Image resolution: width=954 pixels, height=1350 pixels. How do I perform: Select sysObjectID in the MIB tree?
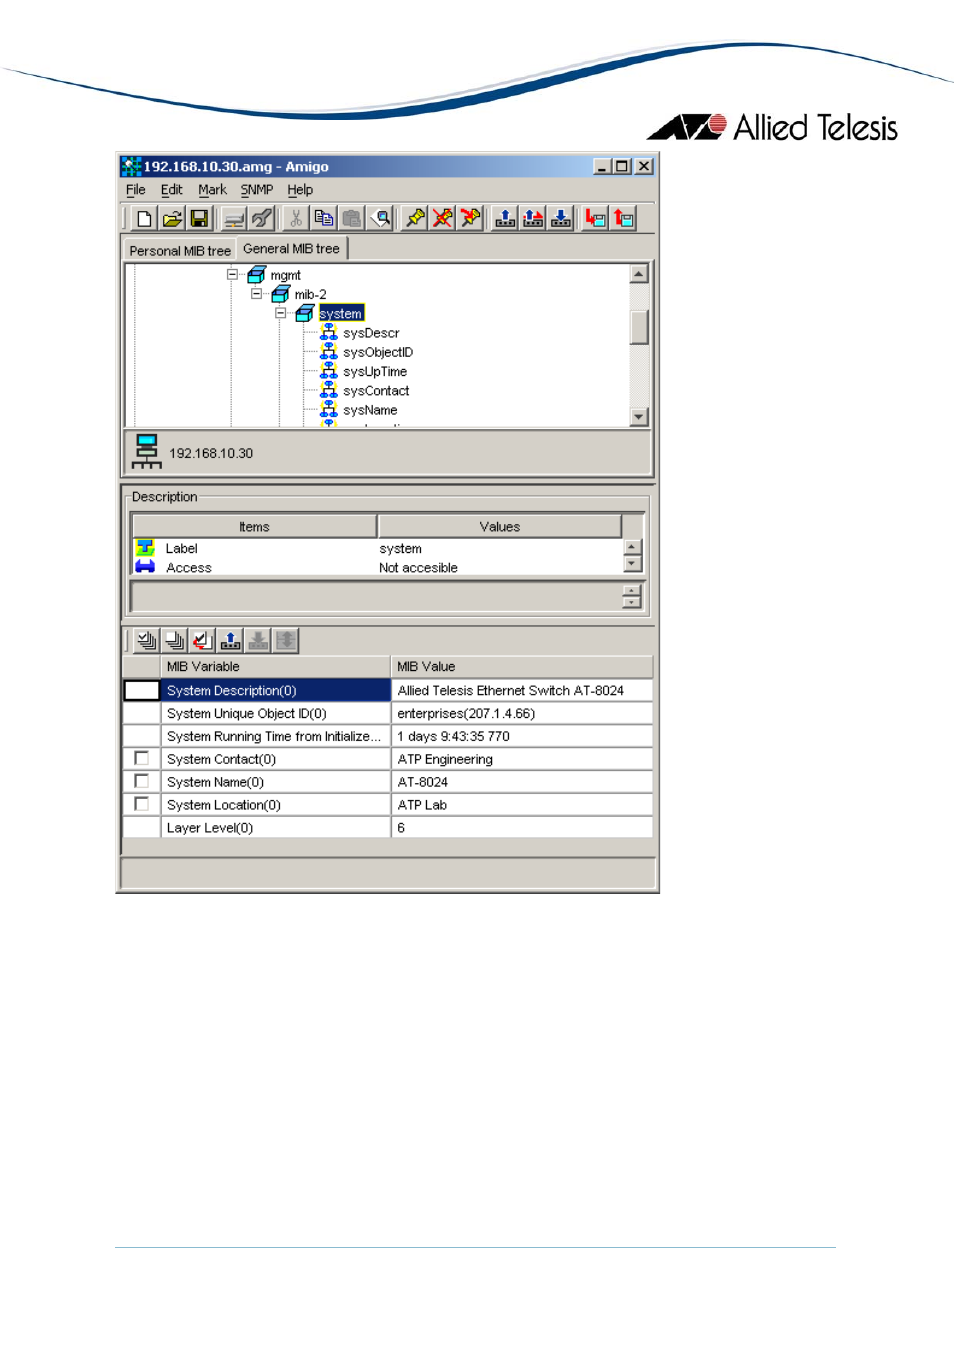[x=378, y=352]
